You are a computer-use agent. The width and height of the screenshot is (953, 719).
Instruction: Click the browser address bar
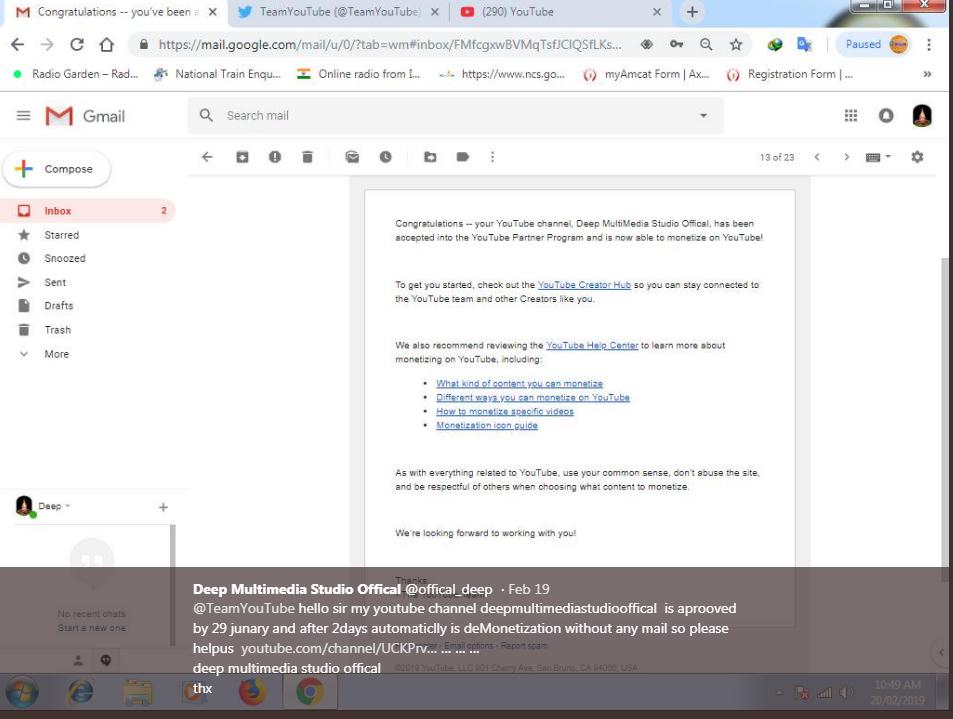pos(389,44)
